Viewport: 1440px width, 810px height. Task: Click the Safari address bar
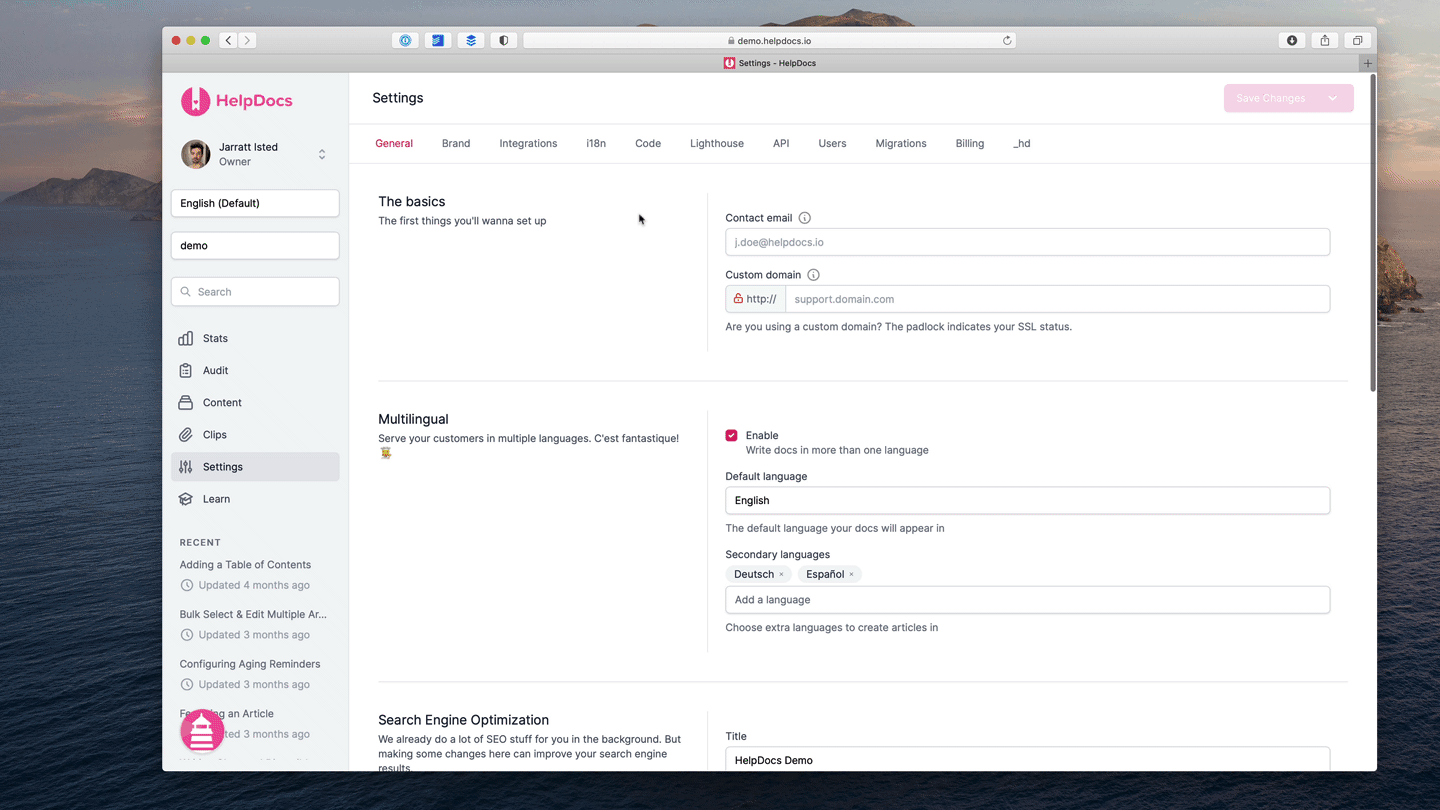click(768, 40)
